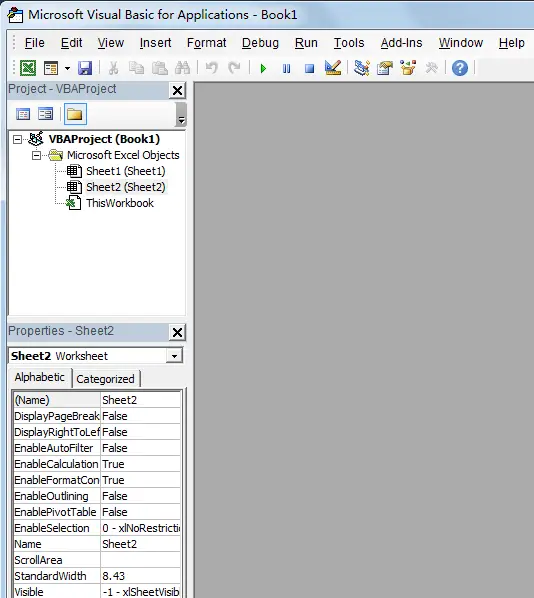Open Visual Basic Help question icon
The width and height of the screenshot is (534, 598).
460,68
